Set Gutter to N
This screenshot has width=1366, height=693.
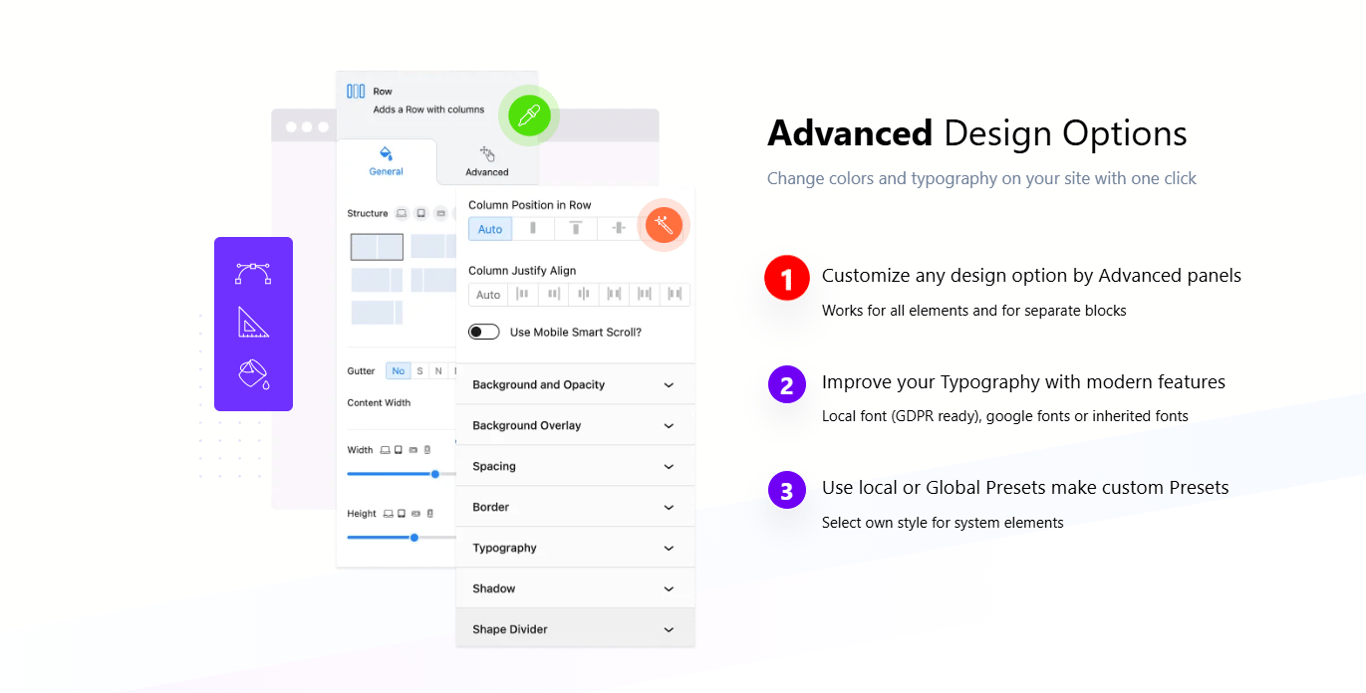(438, 371)
